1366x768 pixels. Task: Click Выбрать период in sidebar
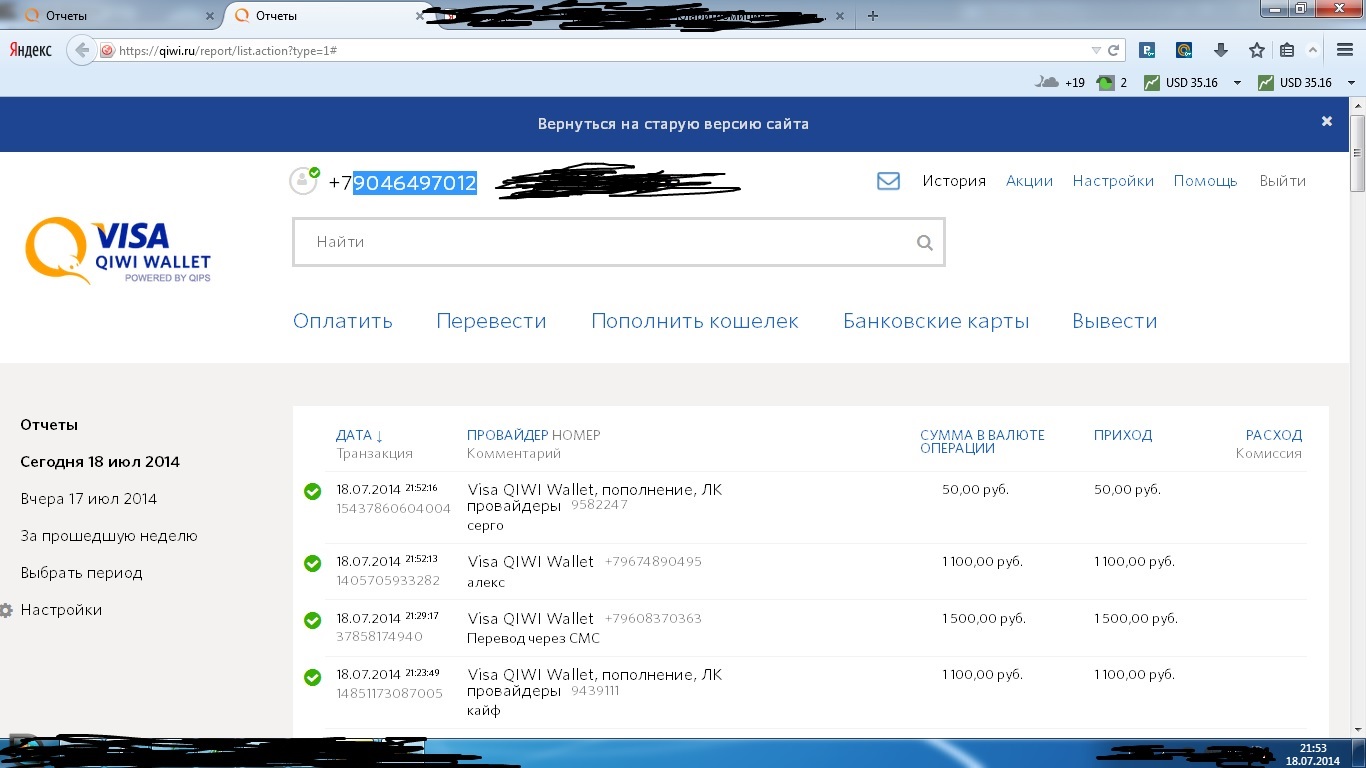[x=81, y=573]
